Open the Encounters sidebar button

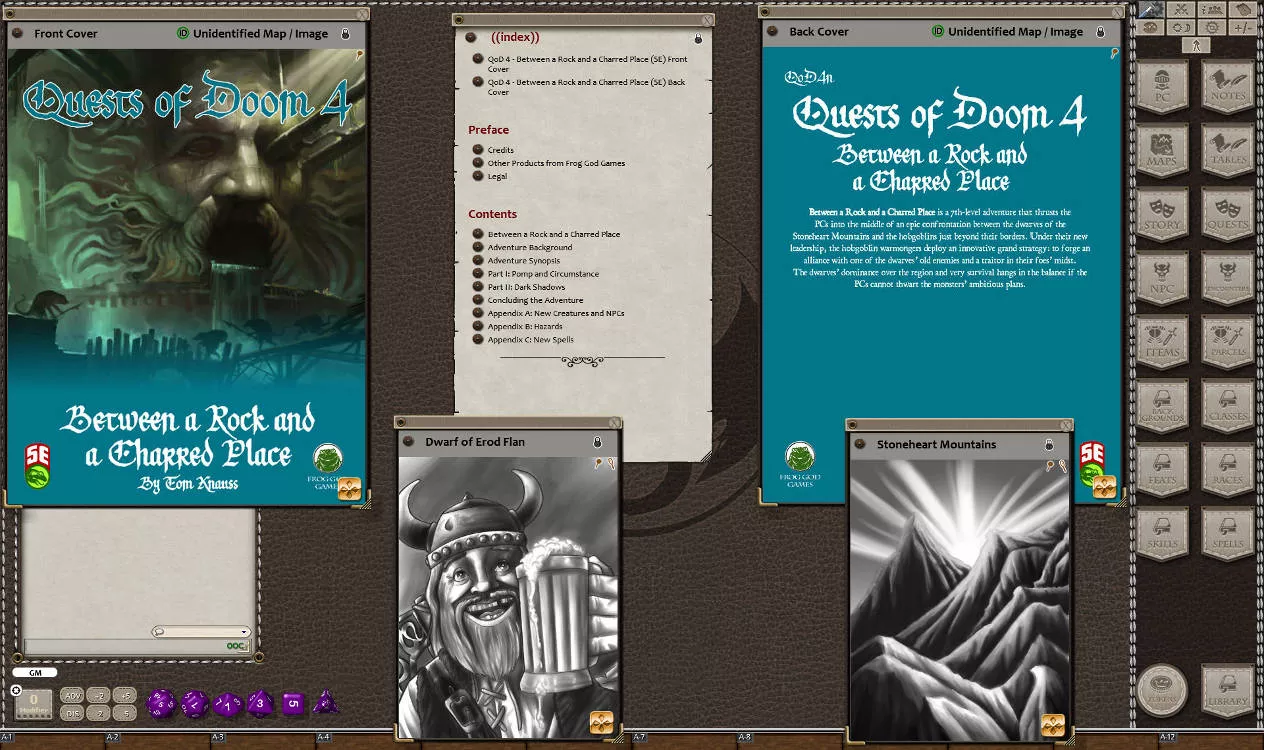coord(1228,280)
